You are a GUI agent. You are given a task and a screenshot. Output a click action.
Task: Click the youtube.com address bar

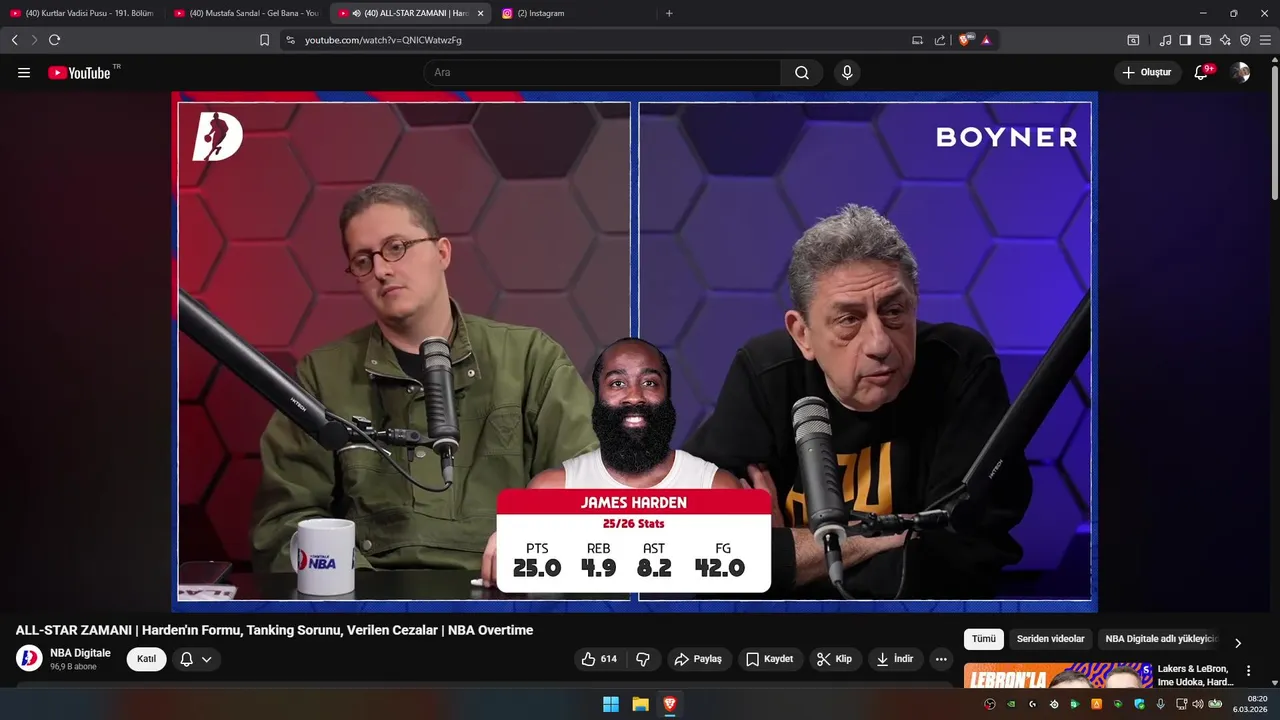(x=600, y=40)
